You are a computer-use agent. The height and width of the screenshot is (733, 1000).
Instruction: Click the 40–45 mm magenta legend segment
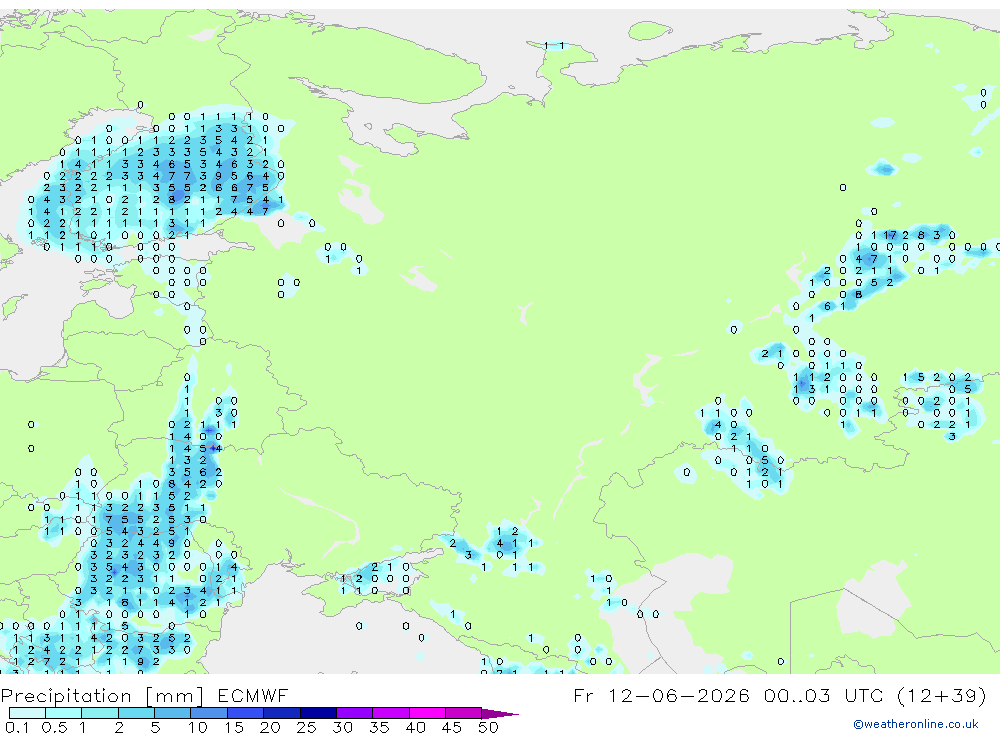427,713
